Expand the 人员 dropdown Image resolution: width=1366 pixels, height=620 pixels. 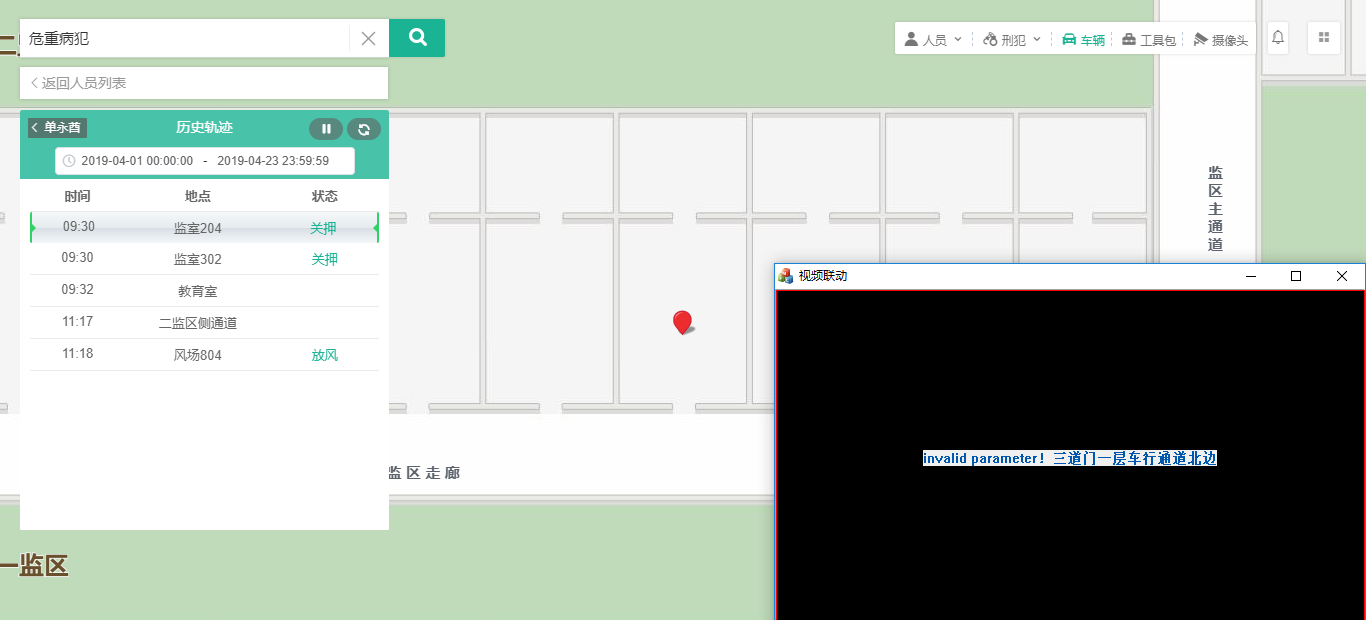pyautogui.click(x=932, y=40)
